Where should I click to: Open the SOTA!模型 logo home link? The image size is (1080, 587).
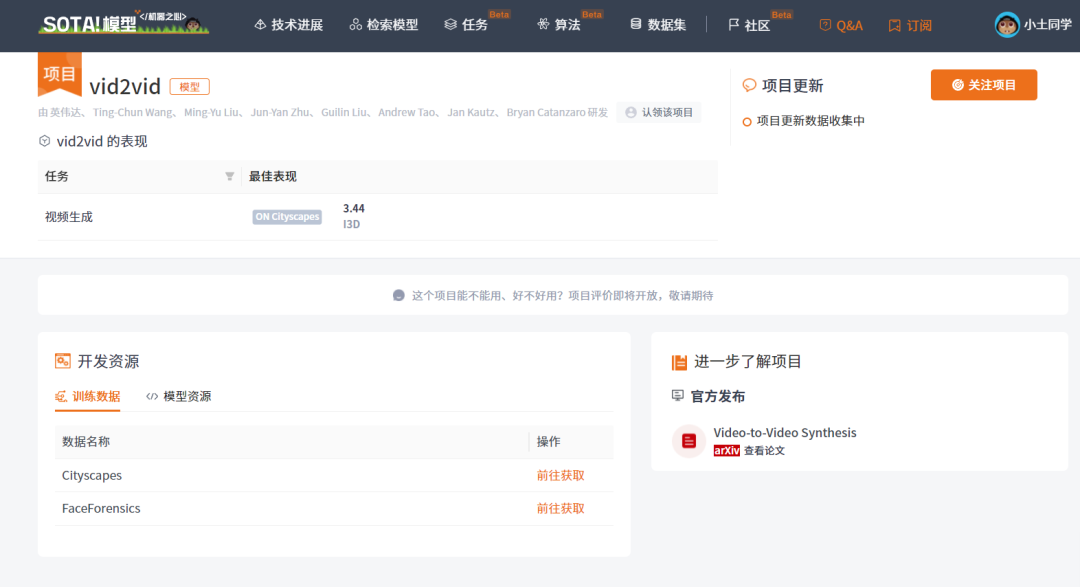[x=124, y=23]
